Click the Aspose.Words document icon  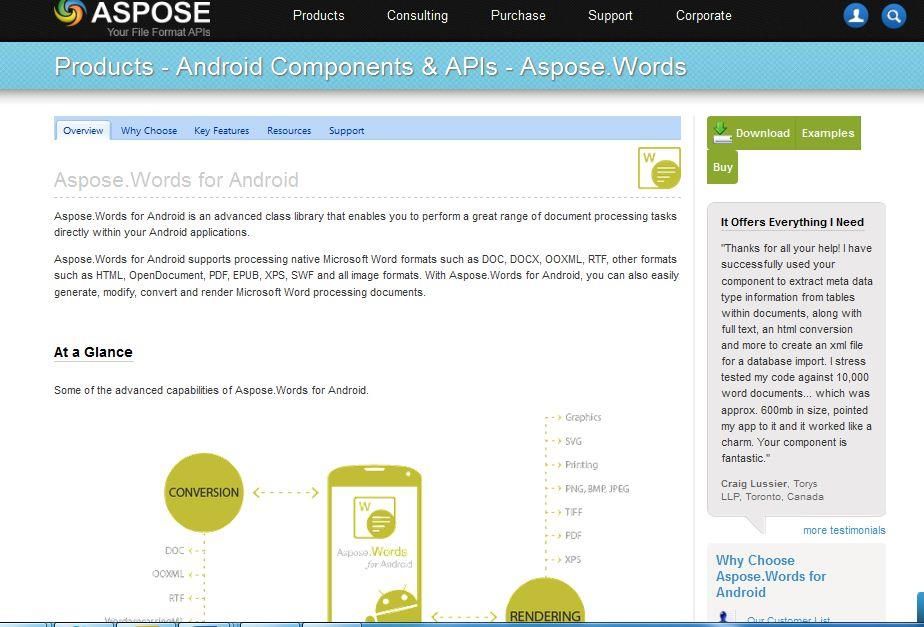tap(657, 168)
